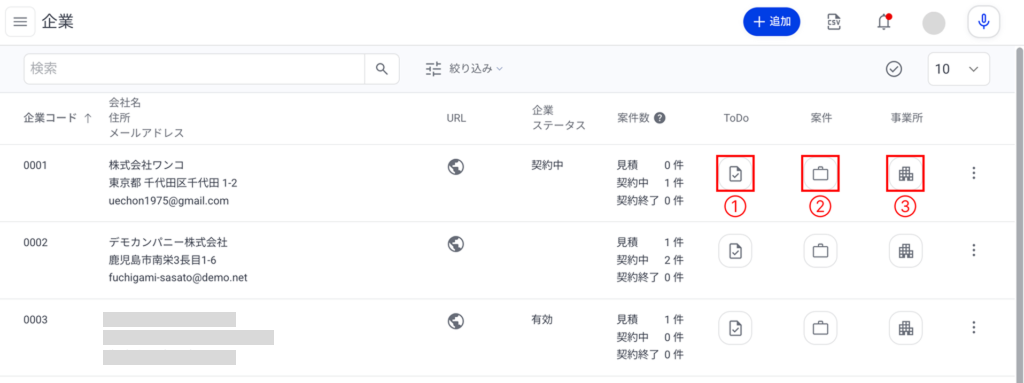Open the rows-per-page dropdown showing 10
The width and height of the screenshot is (1024, 383).
(959, 69)
